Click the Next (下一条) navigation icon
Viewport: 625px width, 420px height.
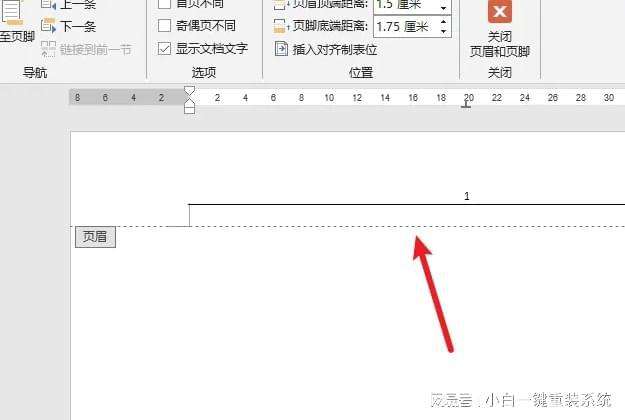point(48,26)
